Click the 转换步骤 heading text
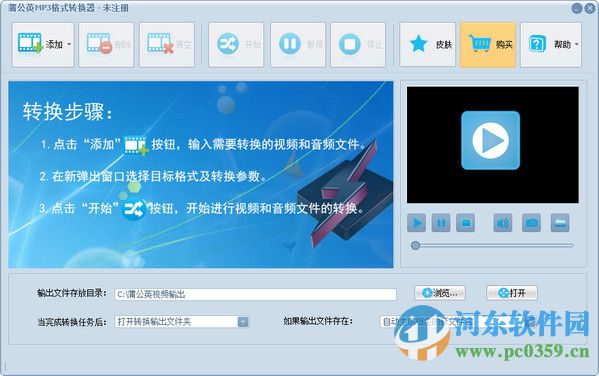Image resolution: width=599 pixels, height=376 pixels. [x=67, y=112]
